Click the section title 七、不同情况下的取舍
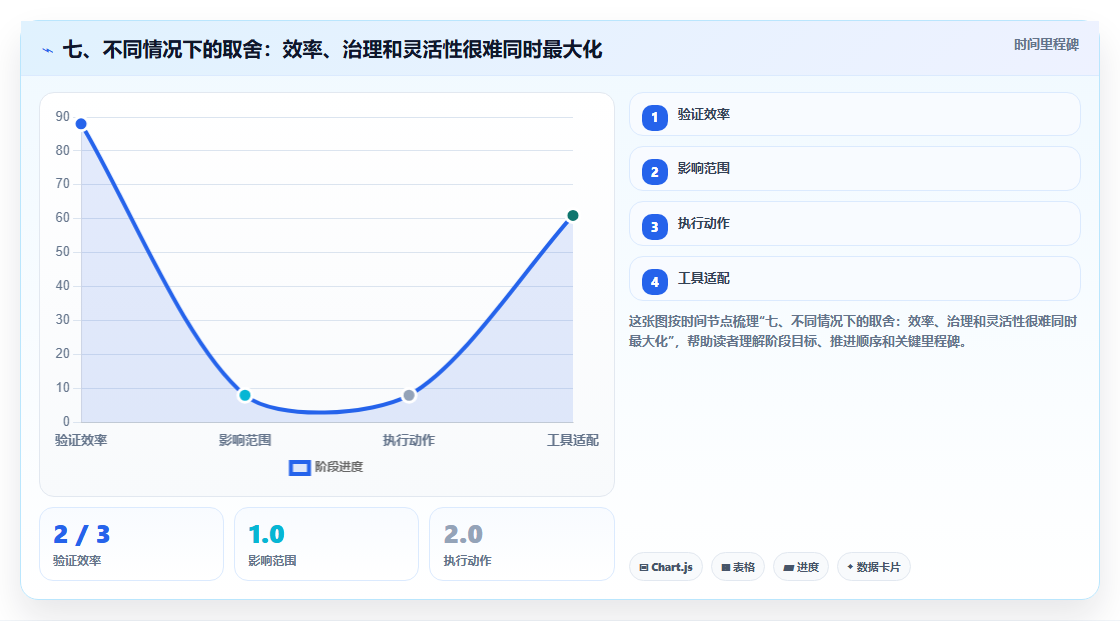 (x=332, y=50)
